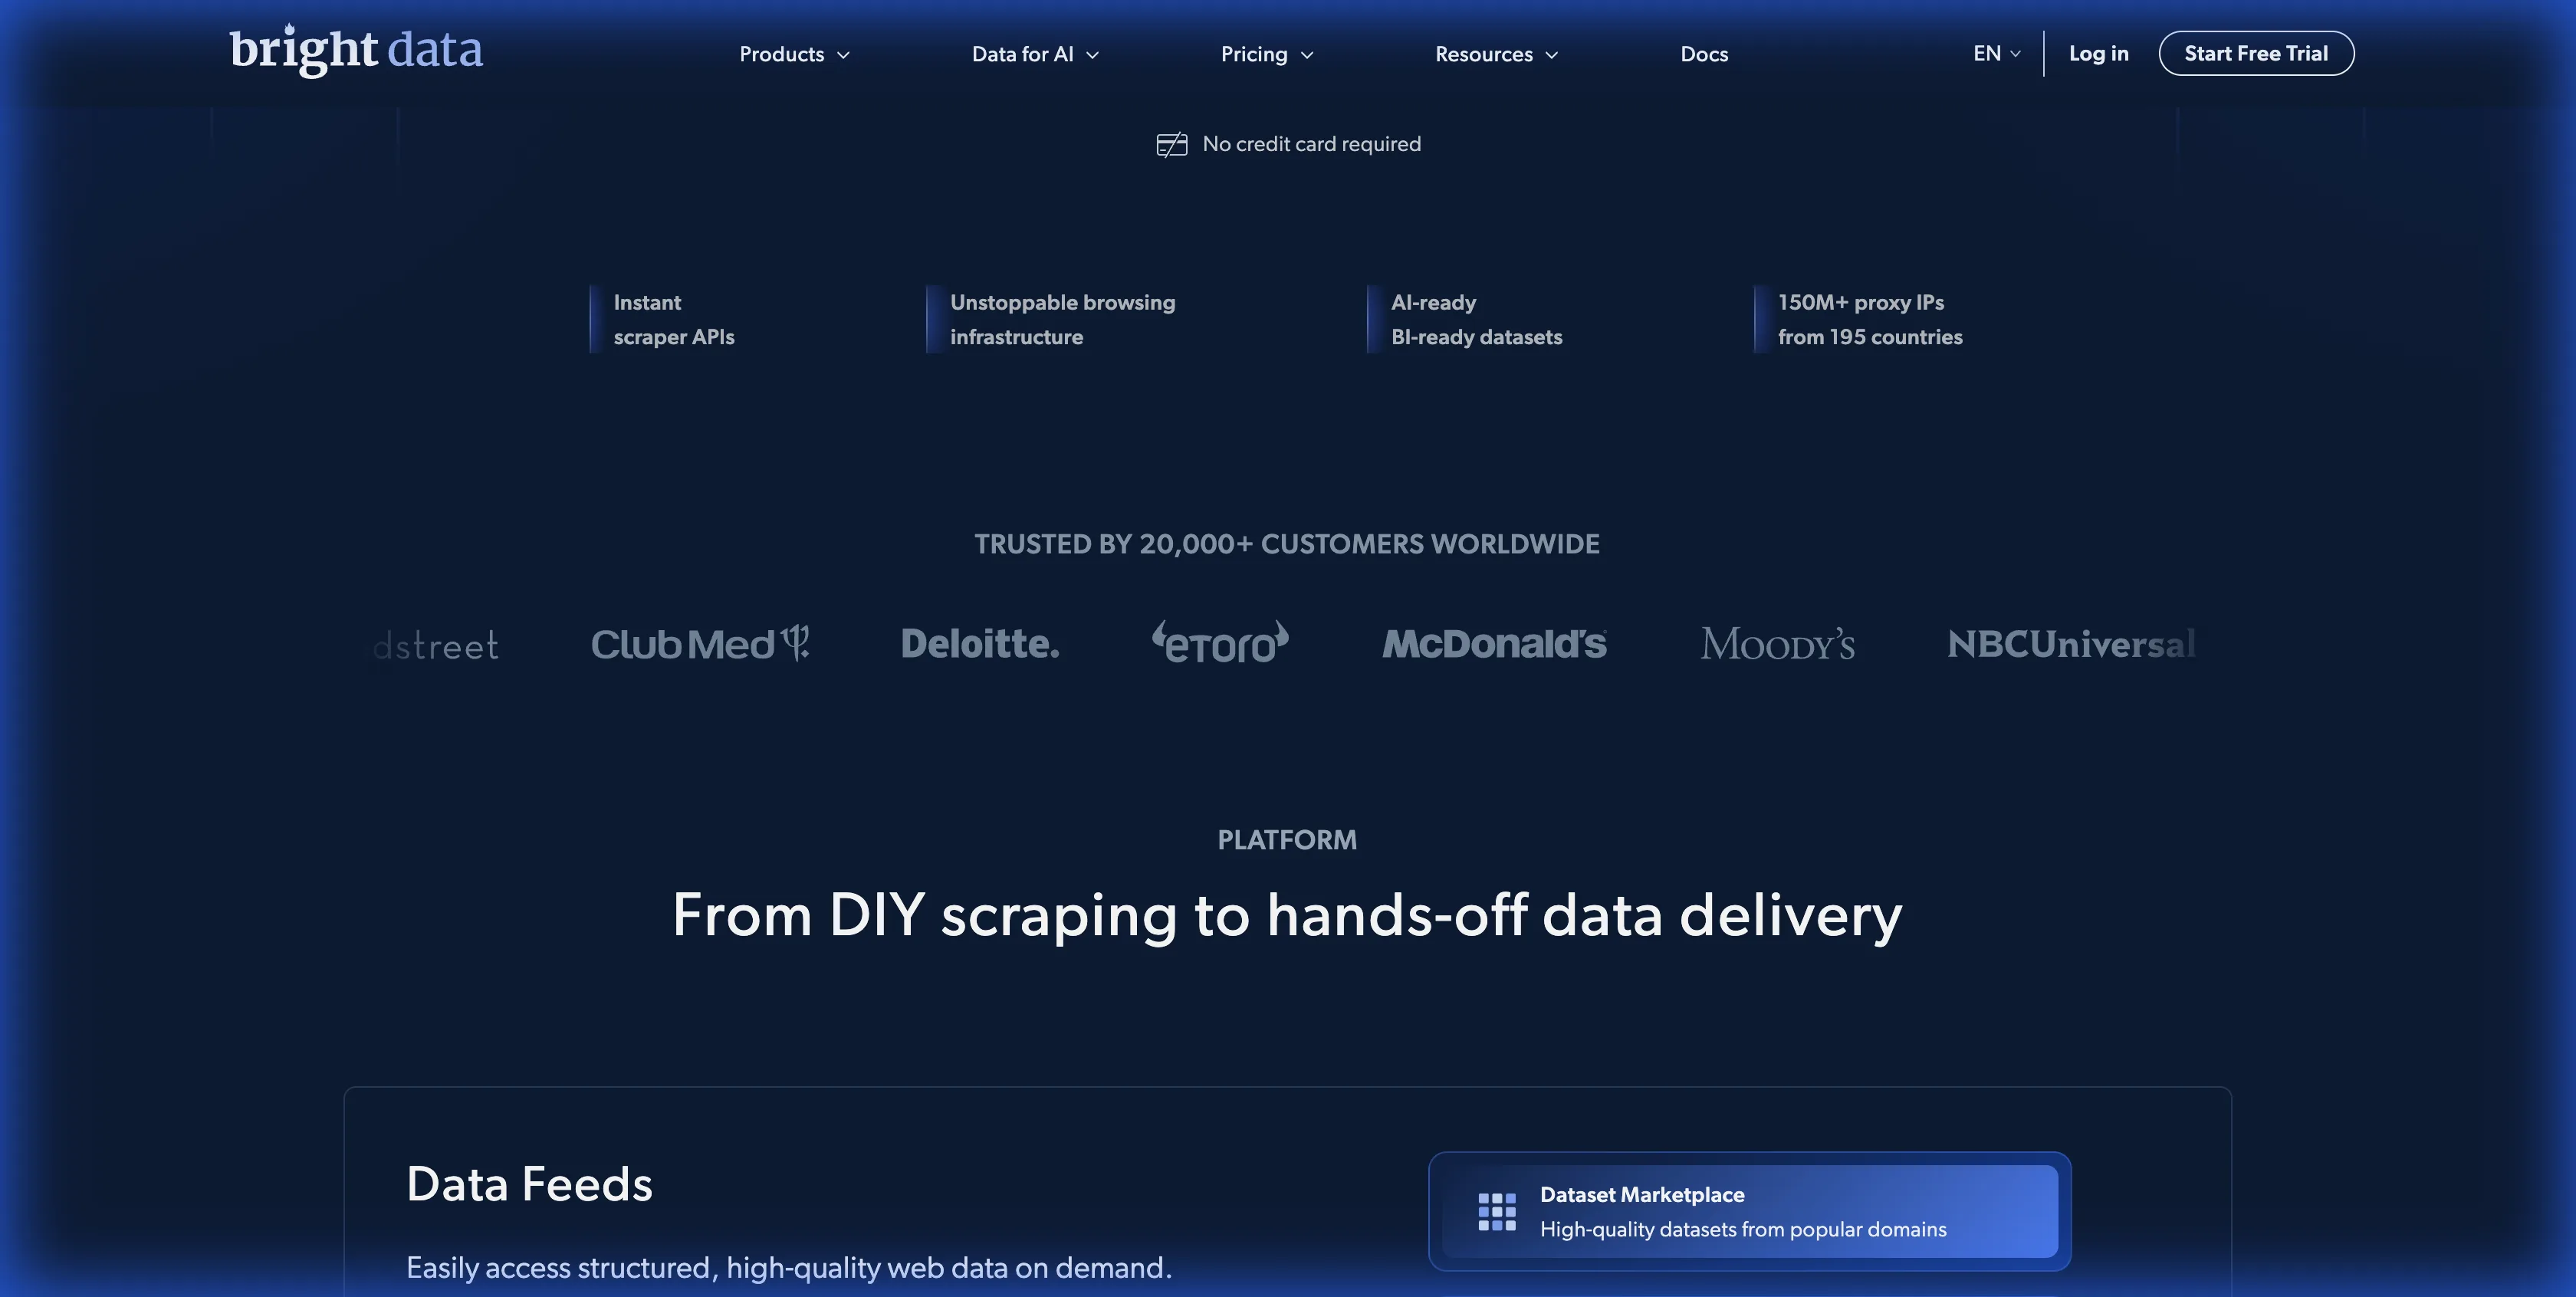The height and width of the screenshot is (1297, 2576).
Task: Go to the Docs page
Action: pos(1704,54)
